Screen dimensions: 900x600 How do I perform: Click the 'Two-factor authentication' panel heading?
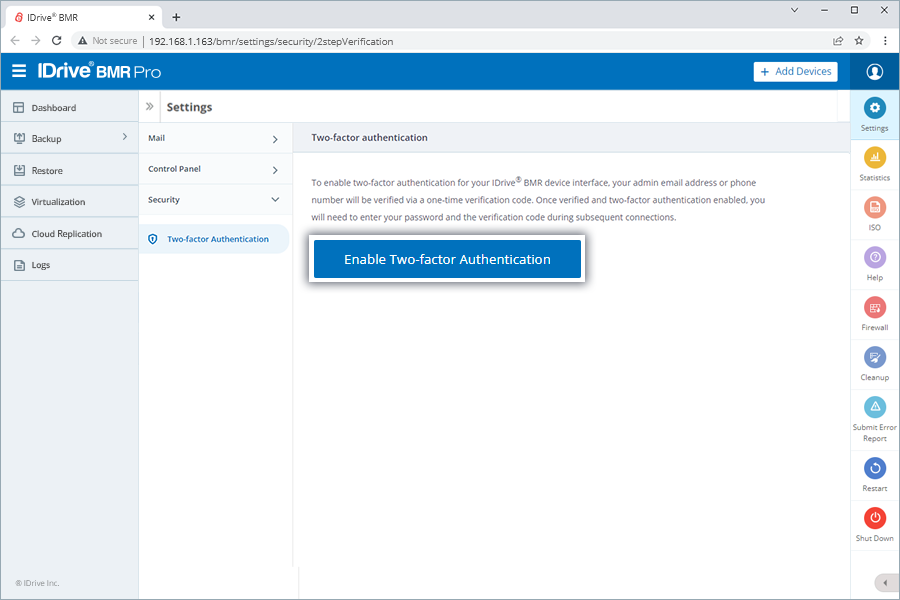(x=369, y=138)
